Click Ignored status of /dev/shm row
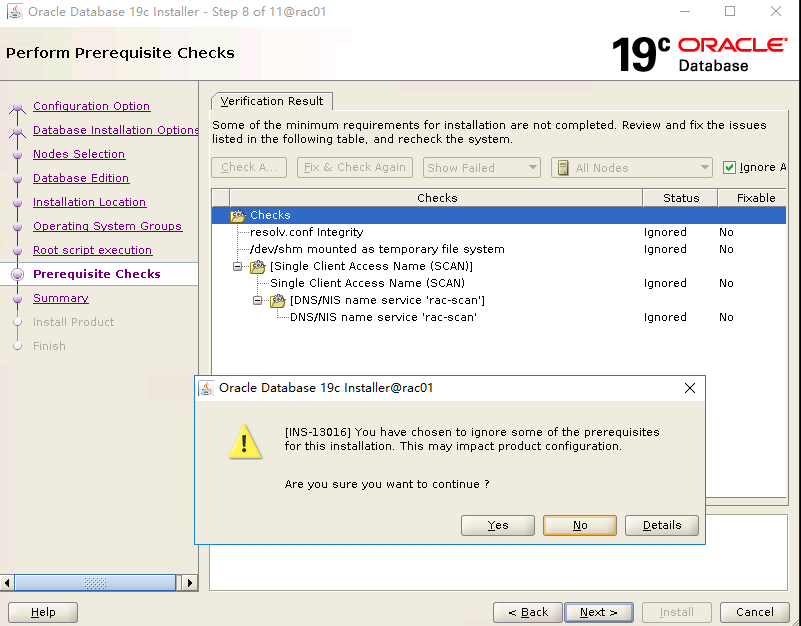Image resolution: width=801 pixels, height=626 pixels. tap(665, 249)
